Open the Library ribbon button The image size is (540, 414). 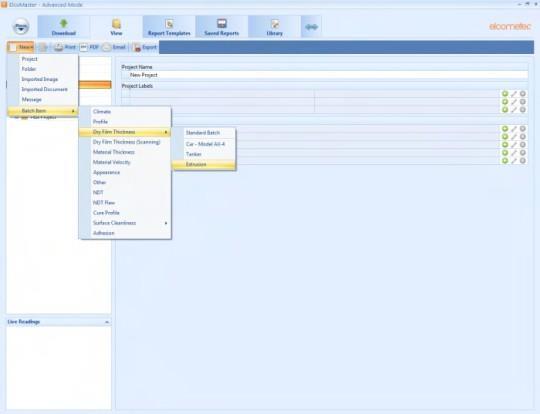[274, 27]
